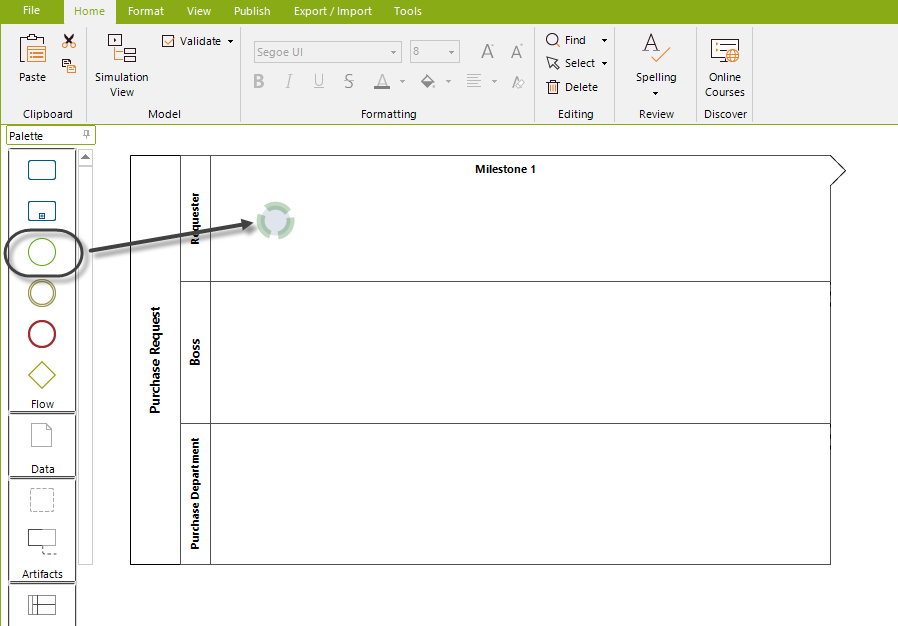Expand the Validate dropdown arrow
Viewport: 898px width, 626px height.
231,41
